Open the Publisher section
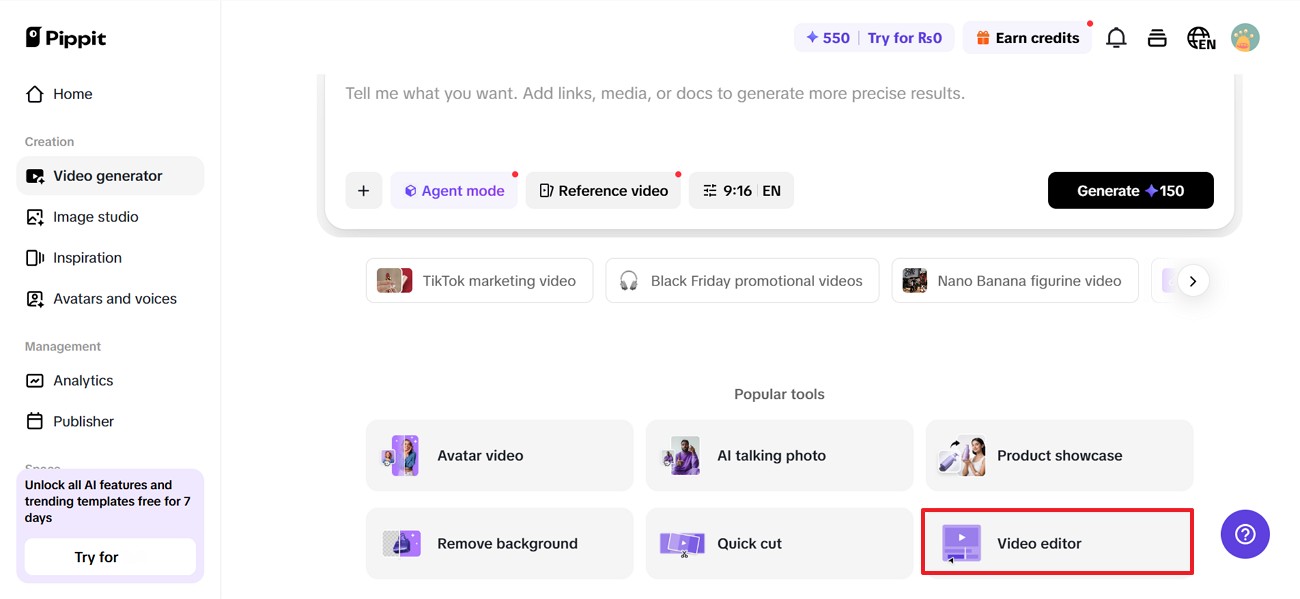 click(x=82, y=421)
